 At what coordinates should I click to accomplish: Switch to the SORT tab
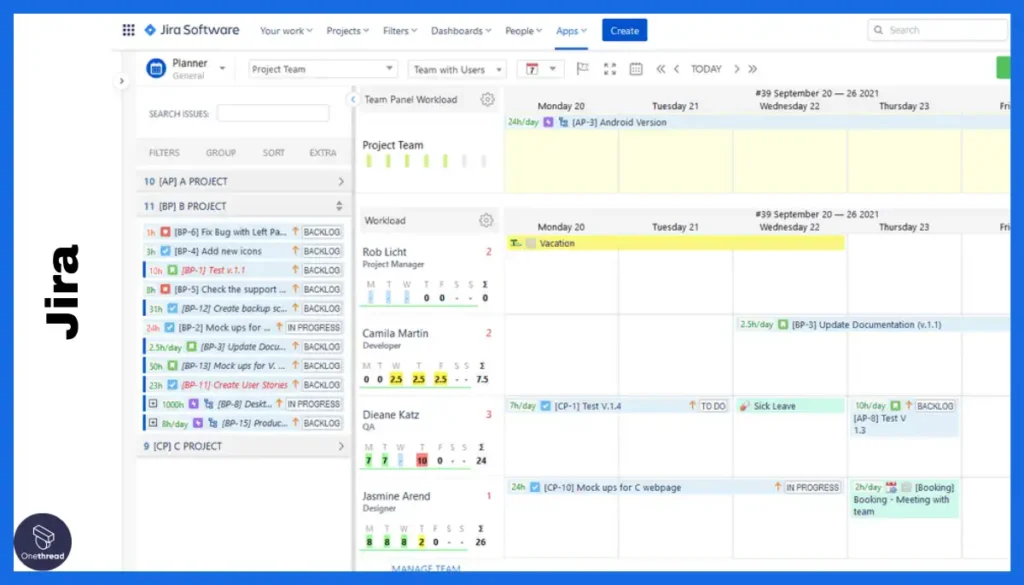[274, 153]
